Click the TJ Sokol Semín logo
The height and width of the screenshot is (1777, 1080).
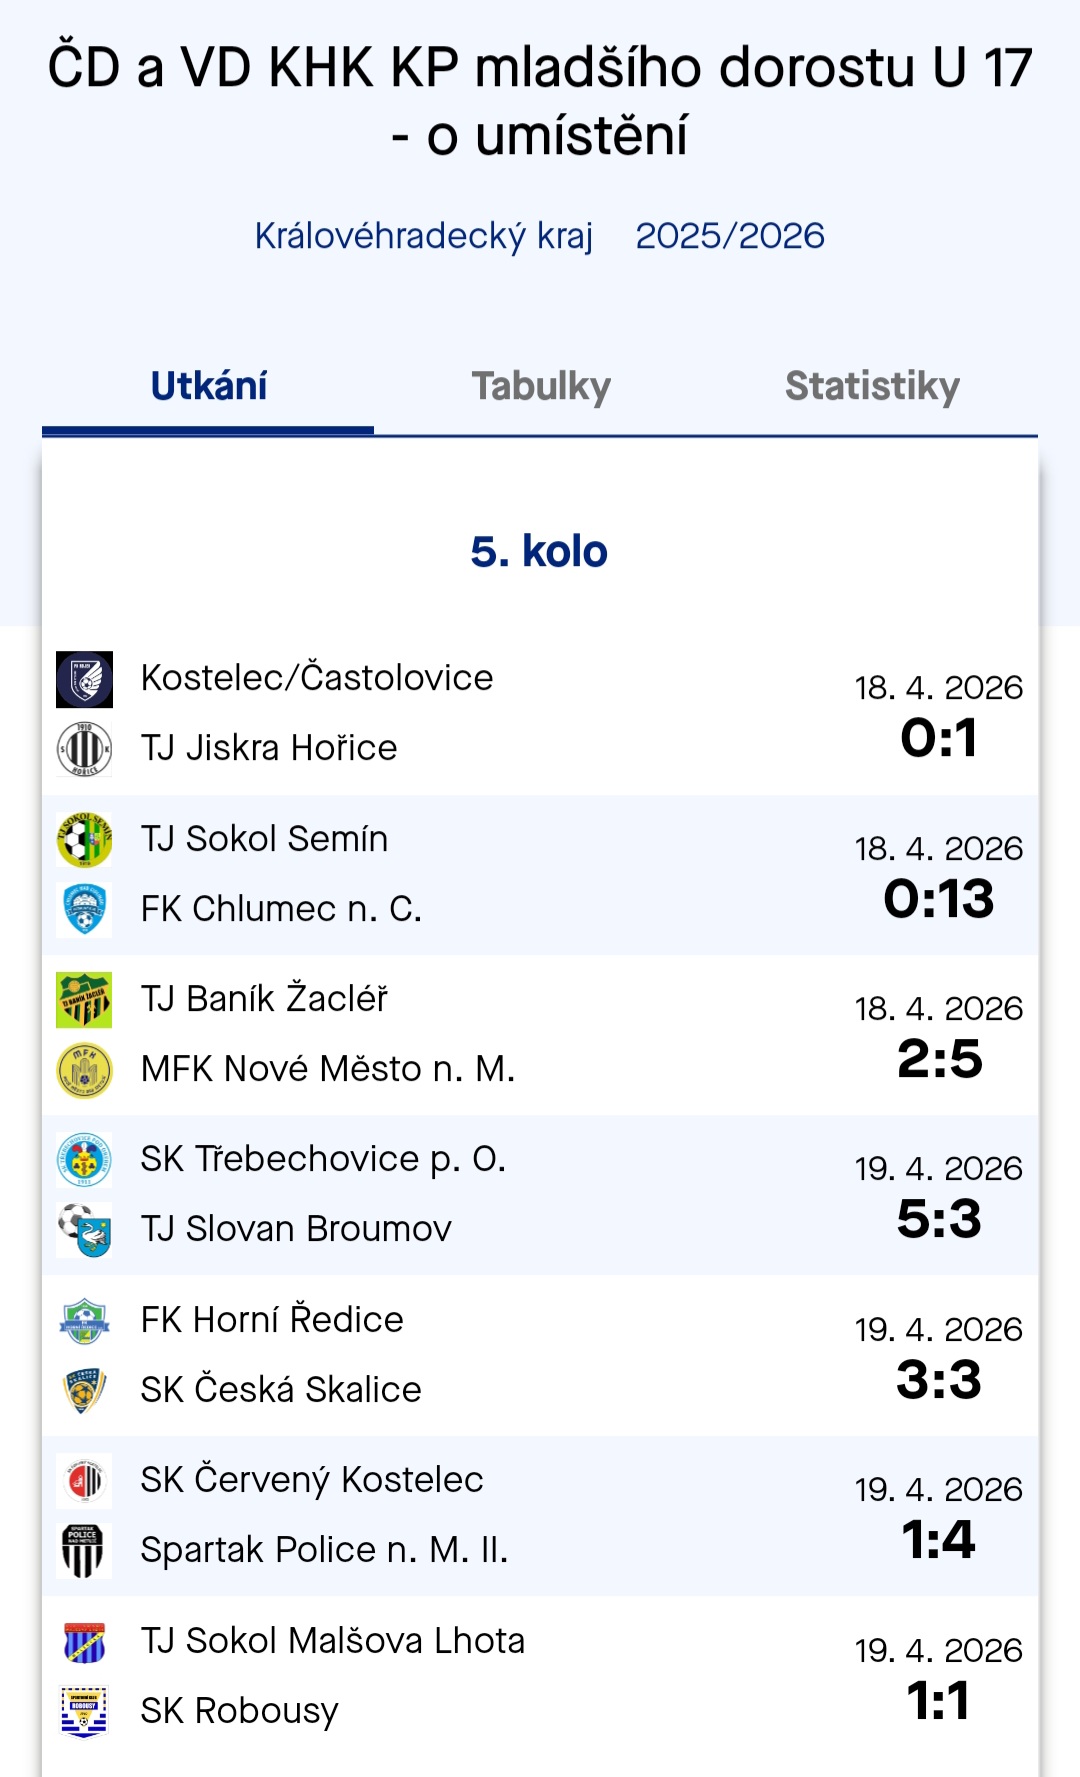[x=84, y=840]
